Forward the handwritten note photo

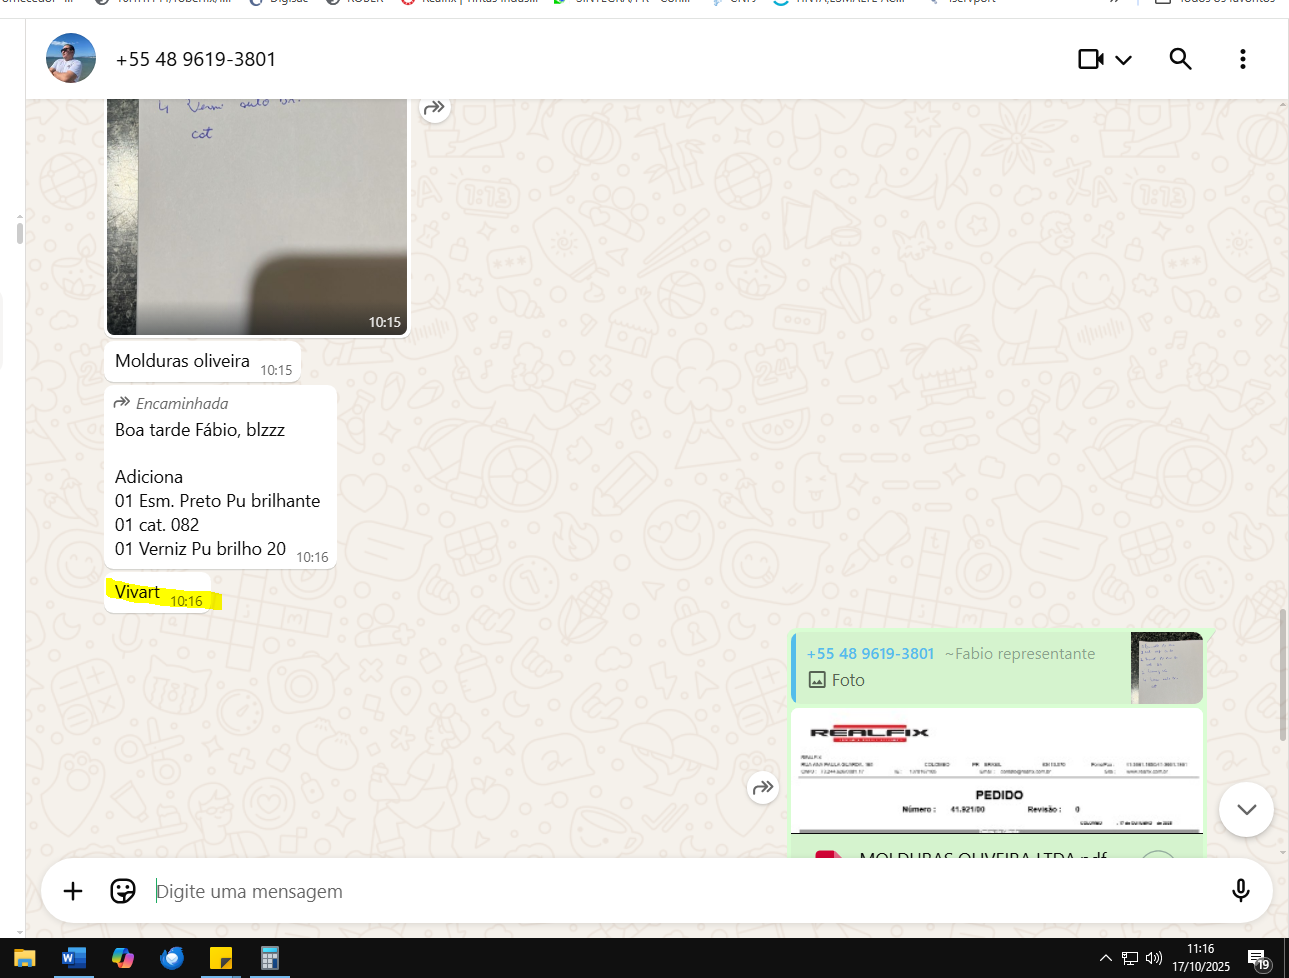(x=434, y=108)
